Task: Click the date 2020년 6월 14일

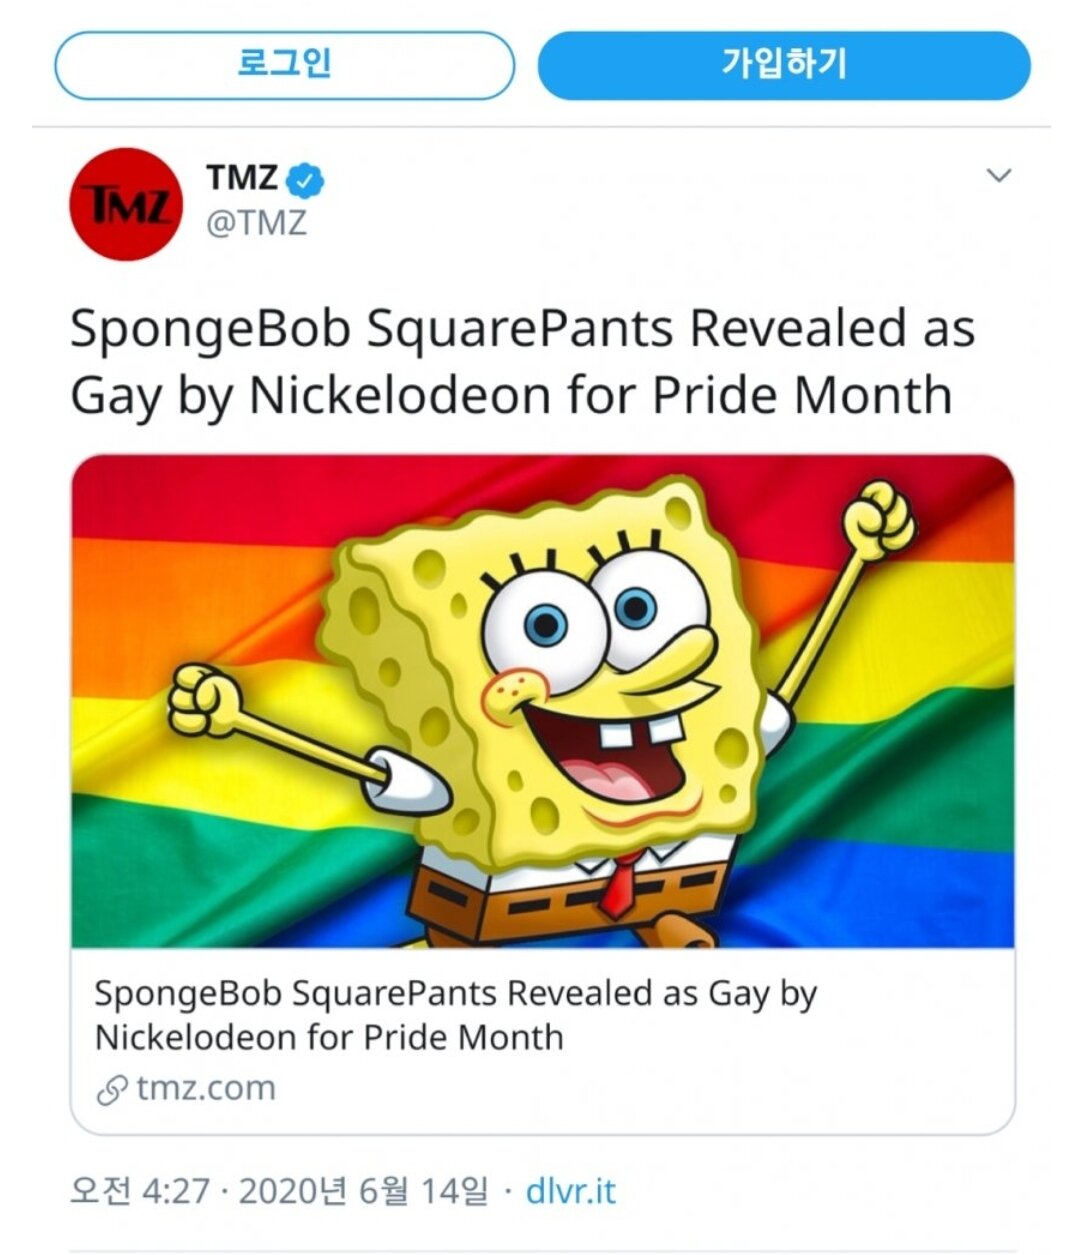Action: pos(364,1191)
